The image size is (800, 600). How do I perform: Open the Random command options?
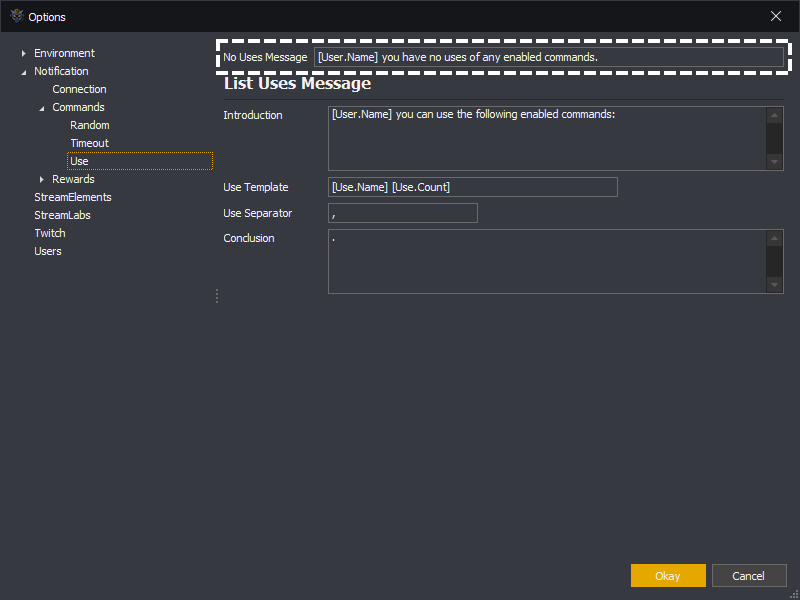[90, 125]
